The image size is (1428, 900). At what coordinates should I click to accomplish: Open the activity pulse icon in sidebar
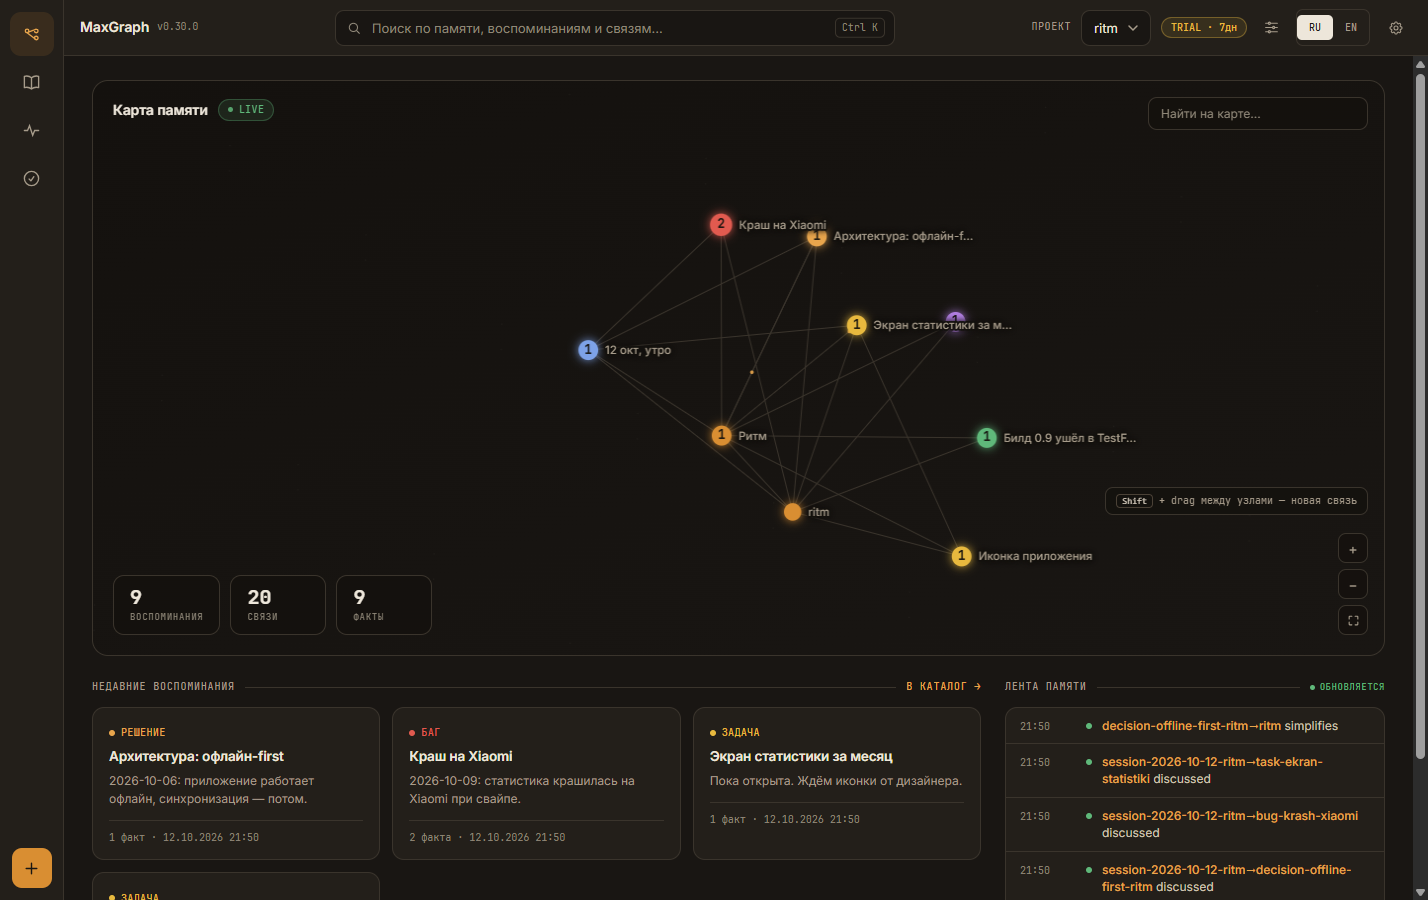coord(32,130)
